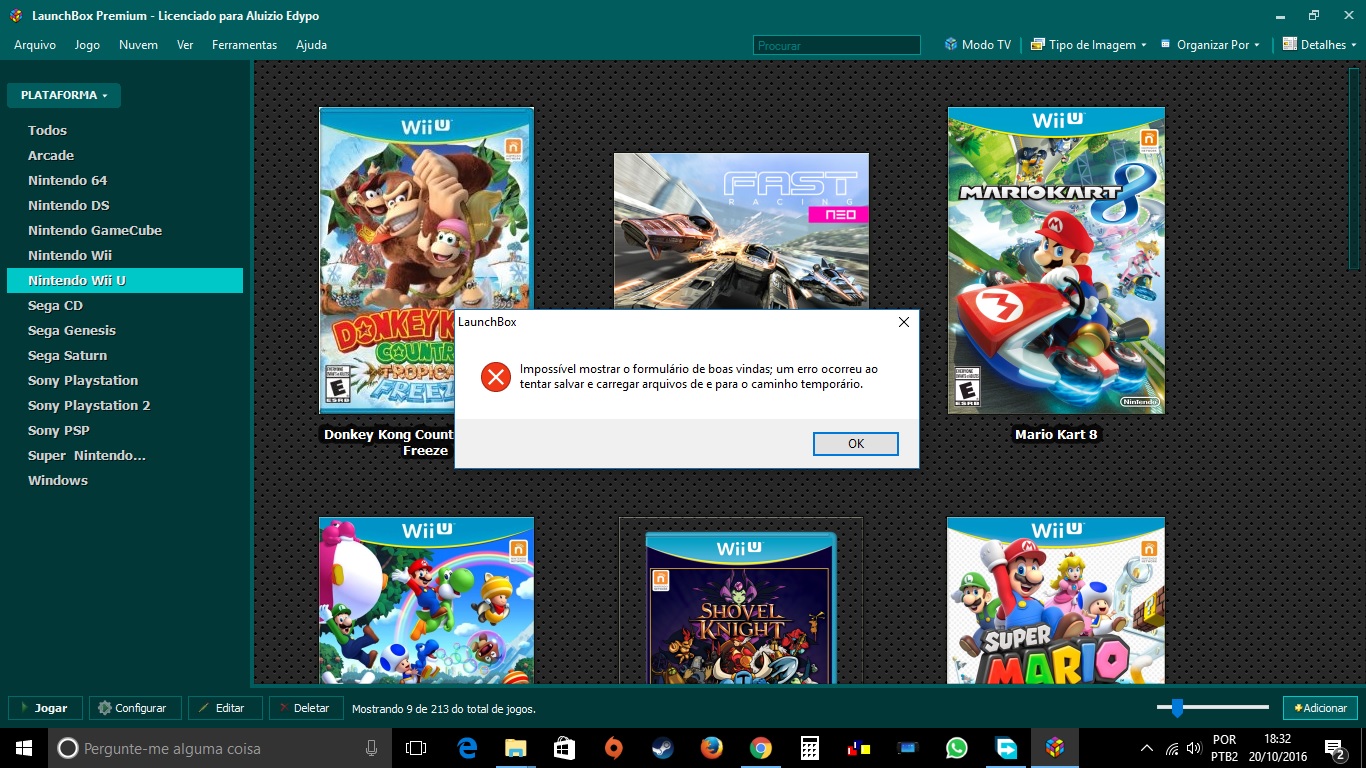Viewport: 1366px width, 768px height.
Task: Click the Deletar button
Action: pyautogui.click(x=306, y=708)
